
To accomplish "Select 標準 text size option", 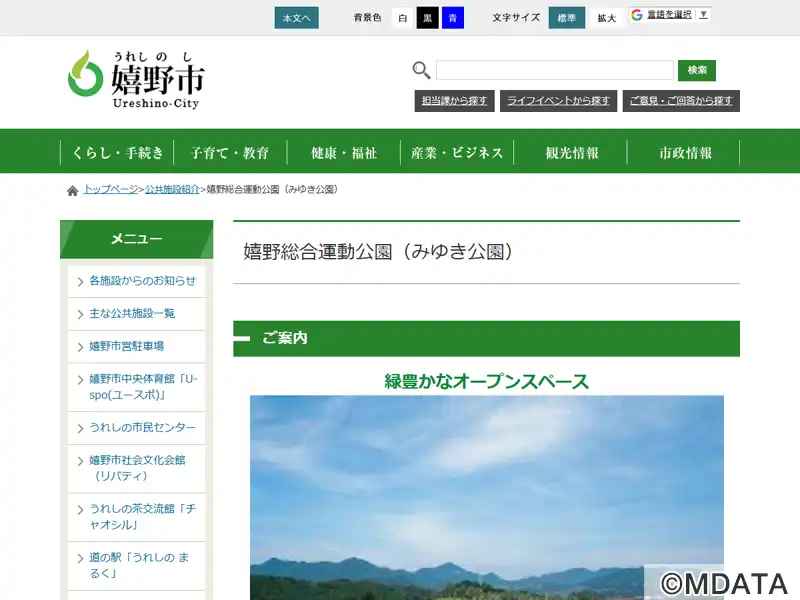I will [567, 18].
